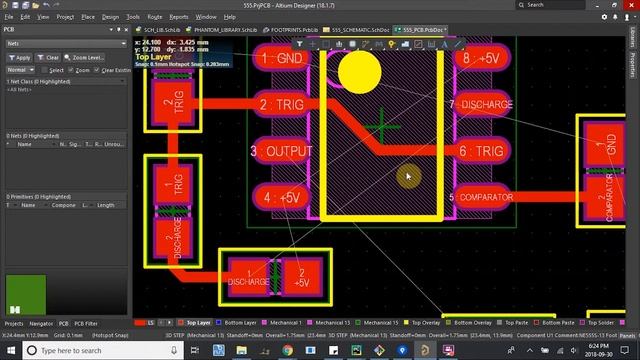Close the PCB panel
The image size is (640, 360).
126,29
